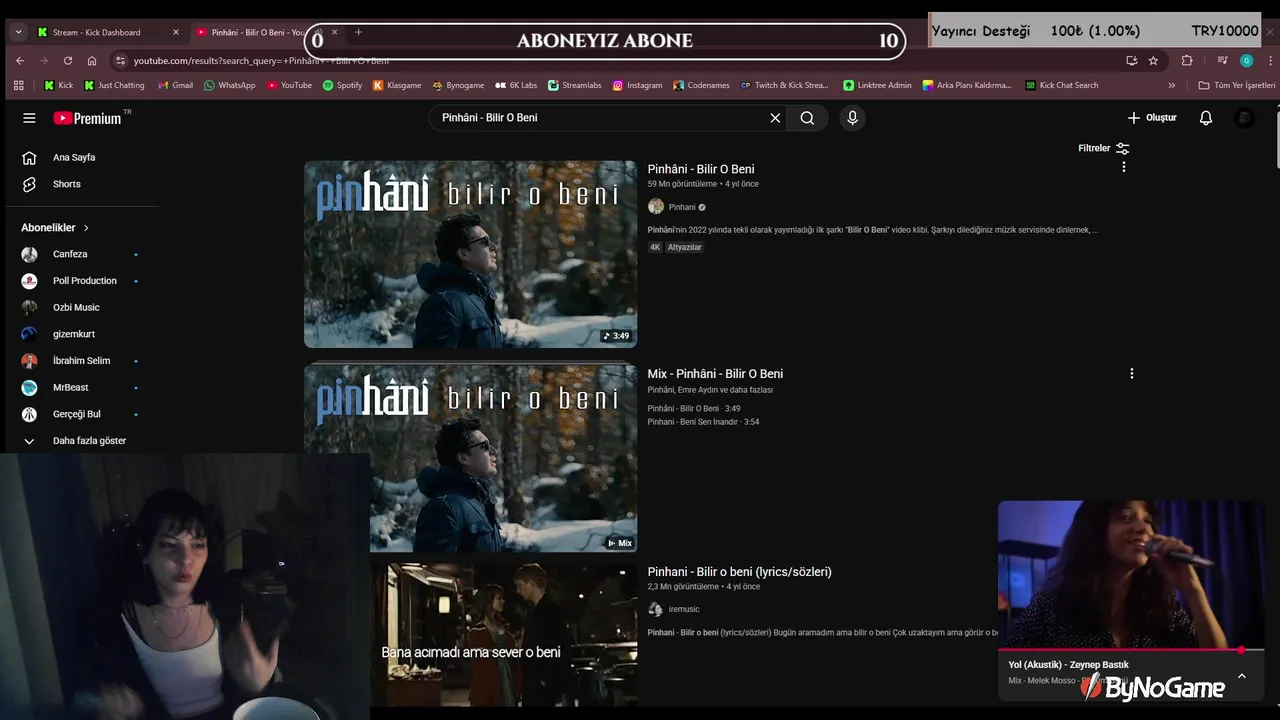Open Spotify bookmark
The image size is (1280, 720).
pyautogui.click(x=342, y=85)
